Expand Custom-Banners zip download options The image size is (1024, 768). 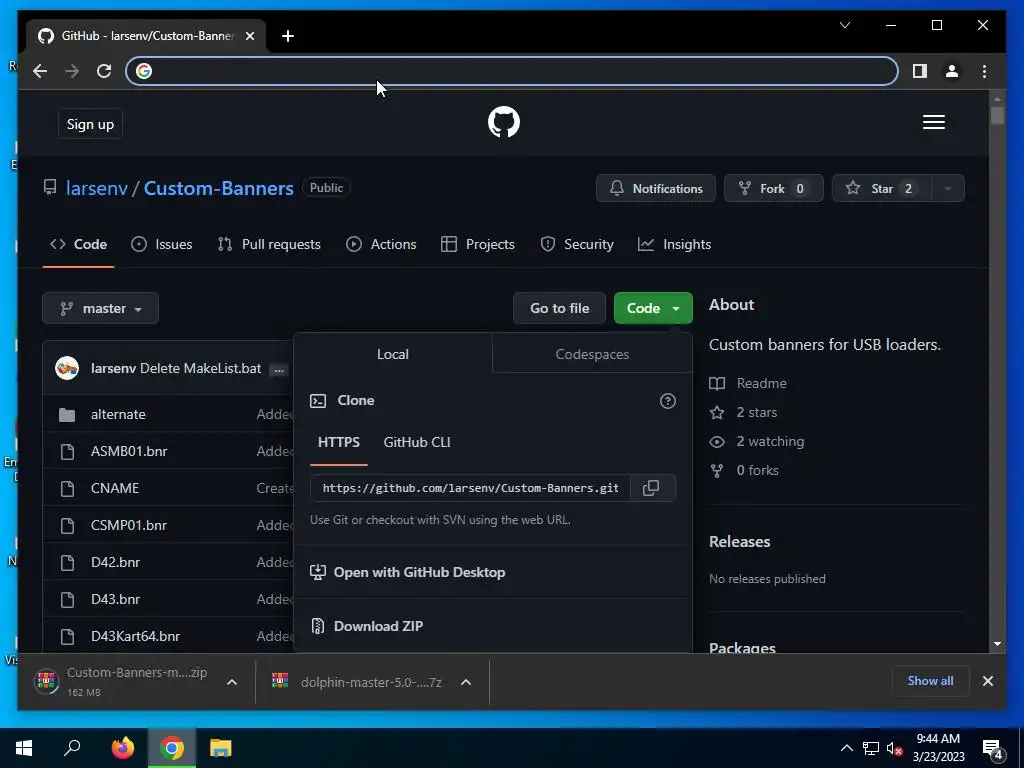231,682
